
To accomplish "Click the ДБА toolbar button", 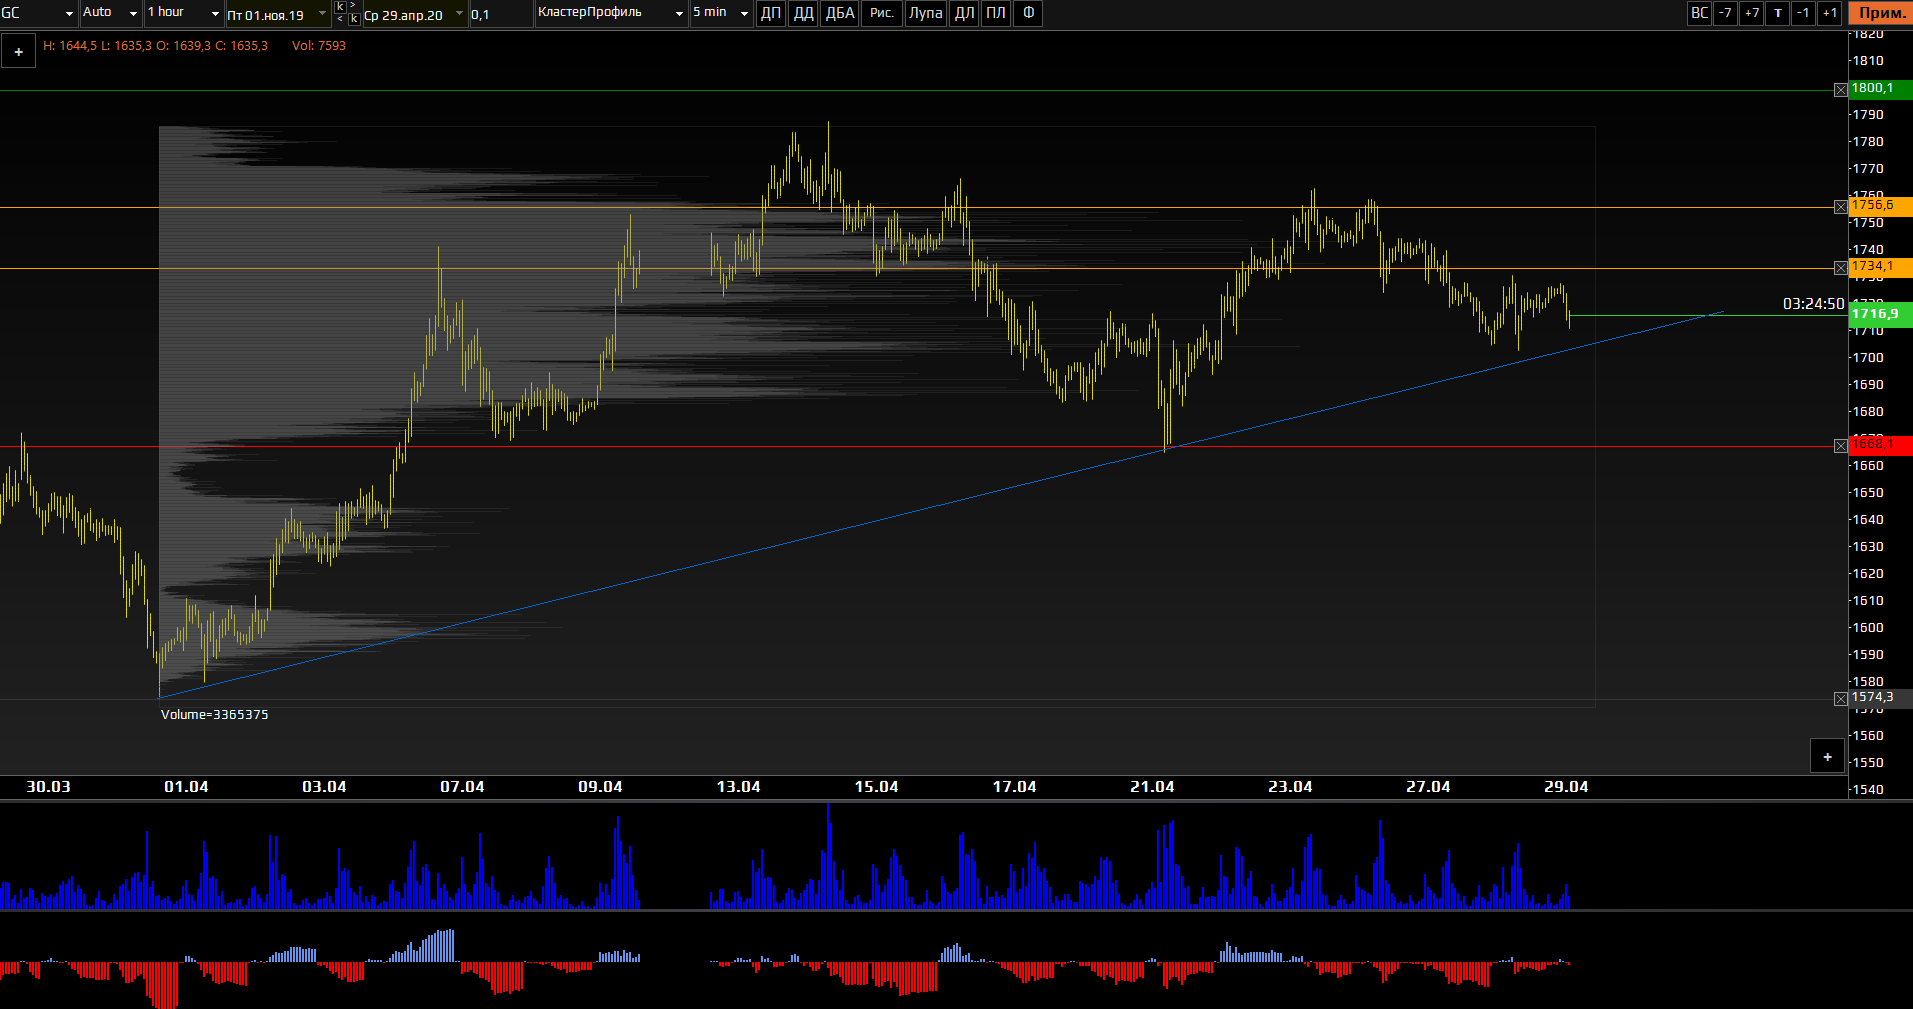I will (x=839, y=13).
